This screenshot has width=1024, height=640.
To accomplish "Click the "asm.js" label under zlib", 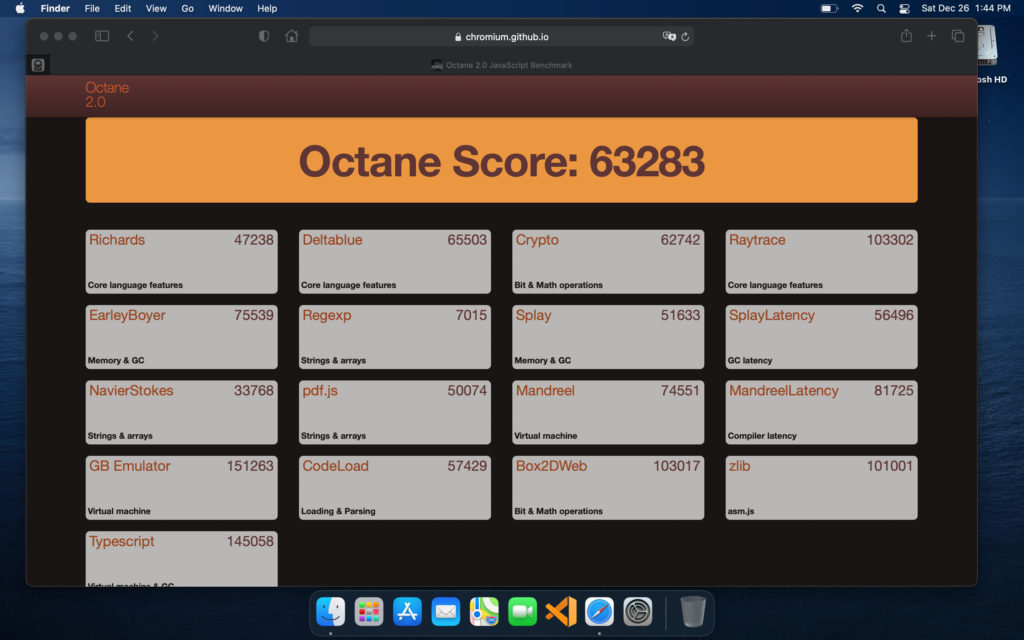I will click(741, 511).
